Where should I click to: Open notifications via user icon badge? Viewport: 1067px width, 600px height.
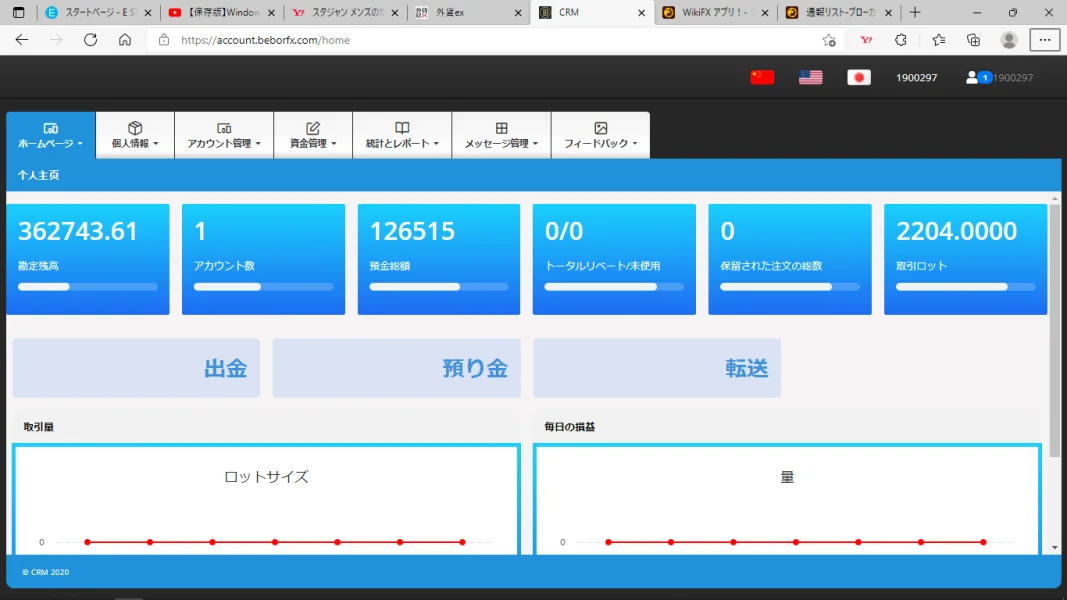tap(980, 76)
